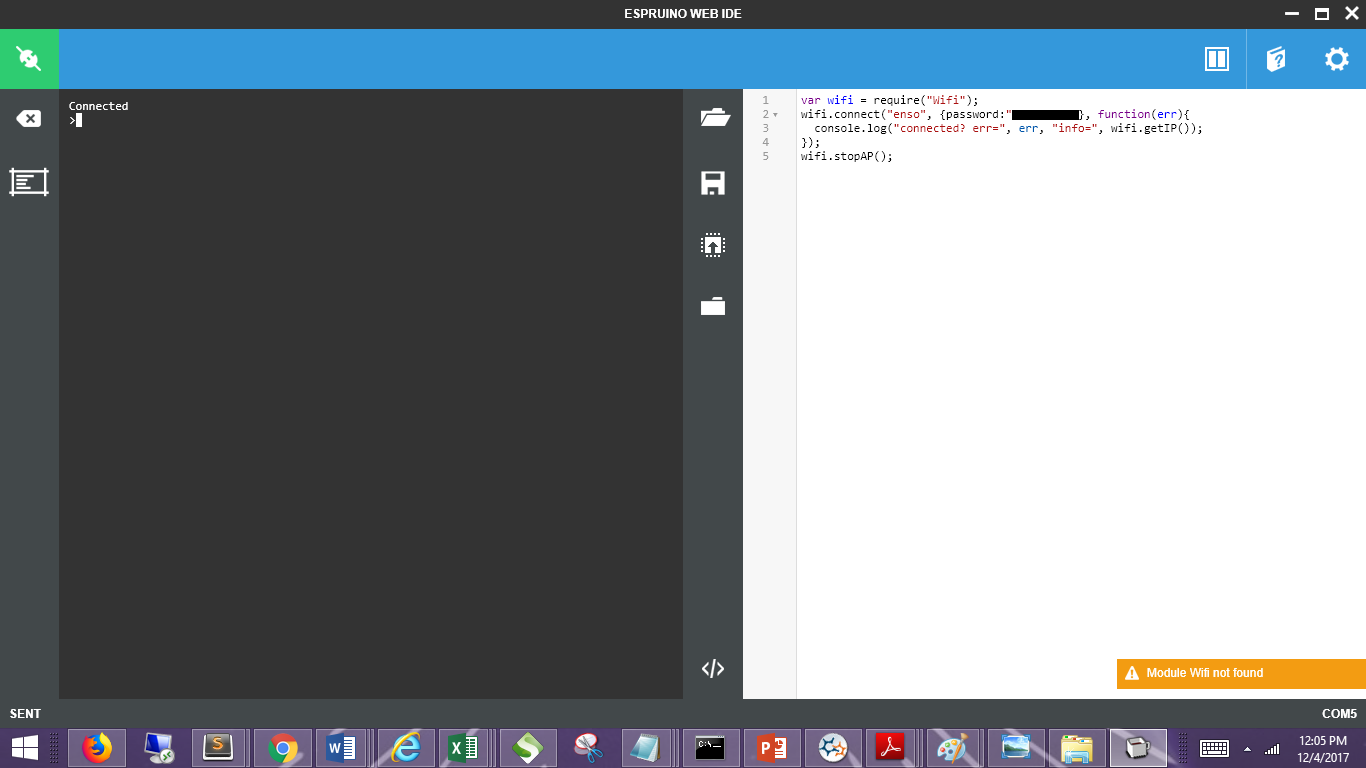Open the help book icon
This screenshot has width=1366, height=768.
1276,59
